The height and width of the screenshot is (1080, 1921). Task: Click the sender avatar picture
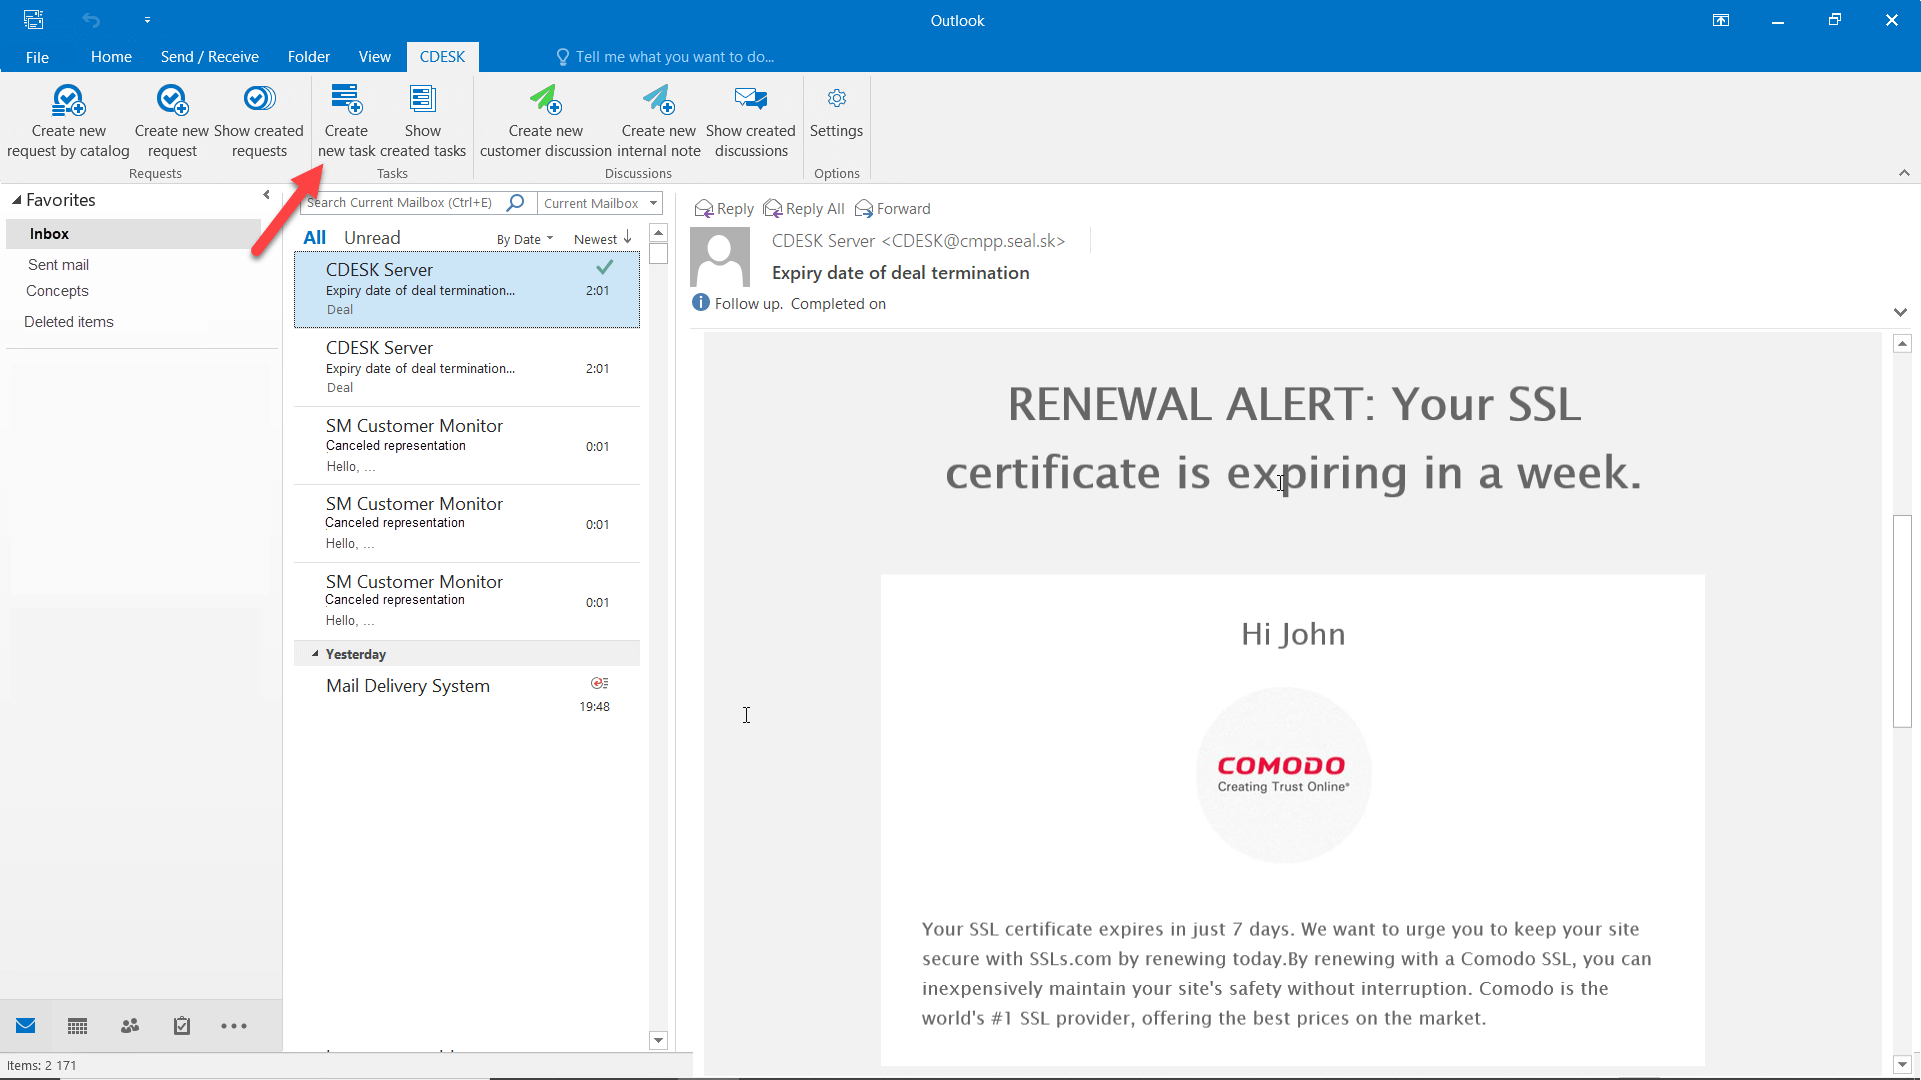[x=720, y=257]
